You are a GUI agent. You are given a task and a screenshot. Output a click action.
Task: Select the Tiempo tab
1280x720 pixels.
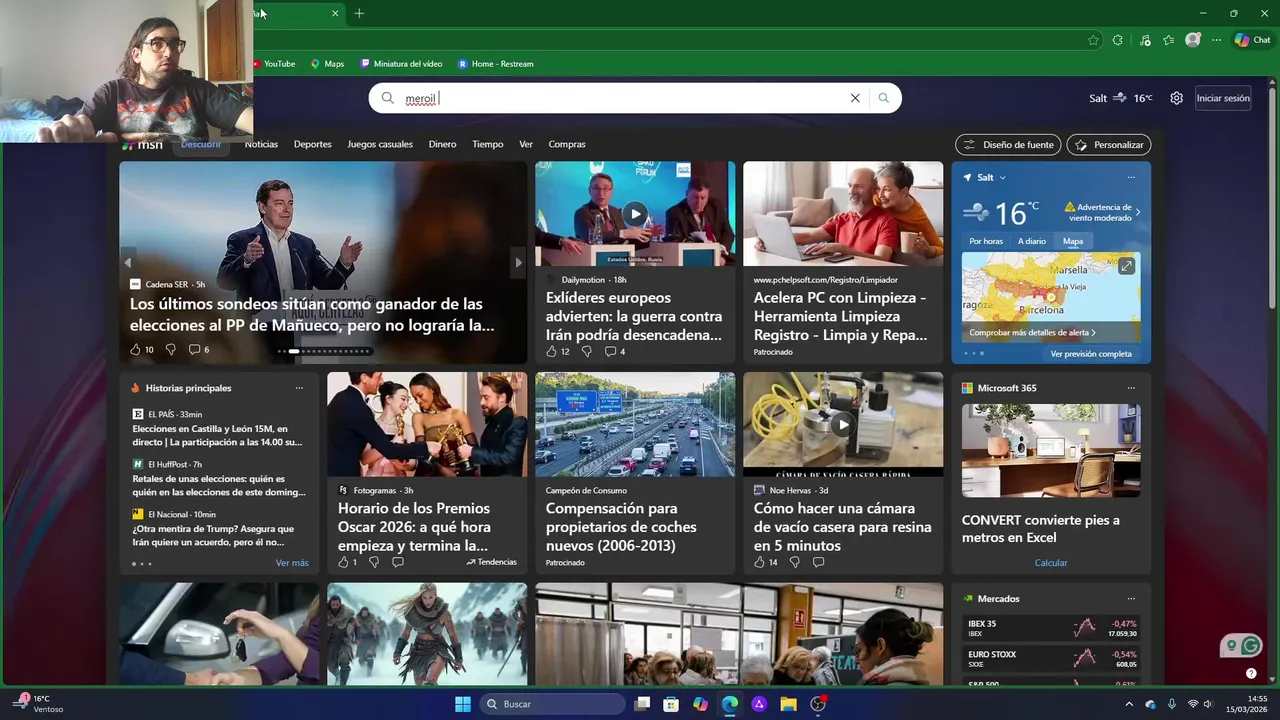[x=487, y=144]
